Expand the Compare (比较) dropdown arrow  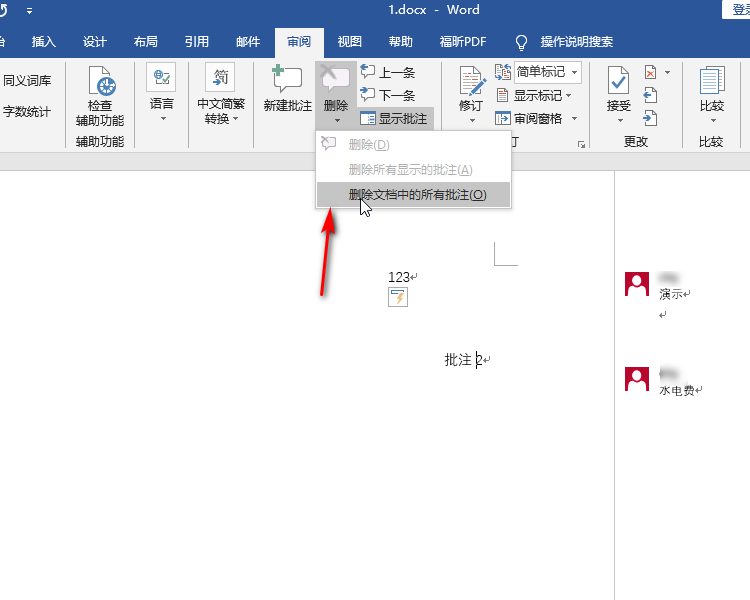(713, 121)
